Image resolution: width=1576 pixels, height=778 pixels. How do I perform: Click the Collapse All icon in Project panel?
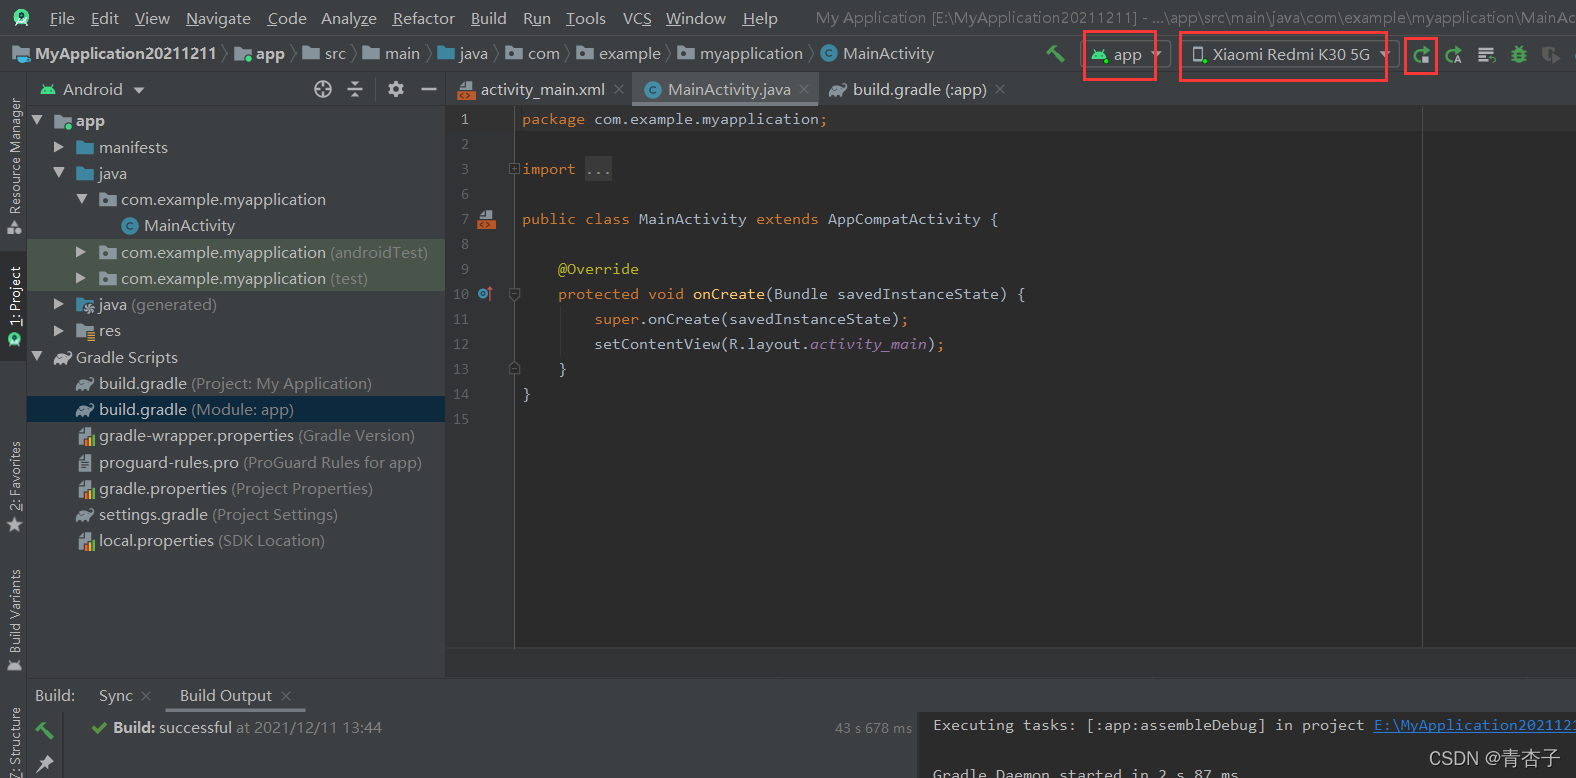[355, 89]
